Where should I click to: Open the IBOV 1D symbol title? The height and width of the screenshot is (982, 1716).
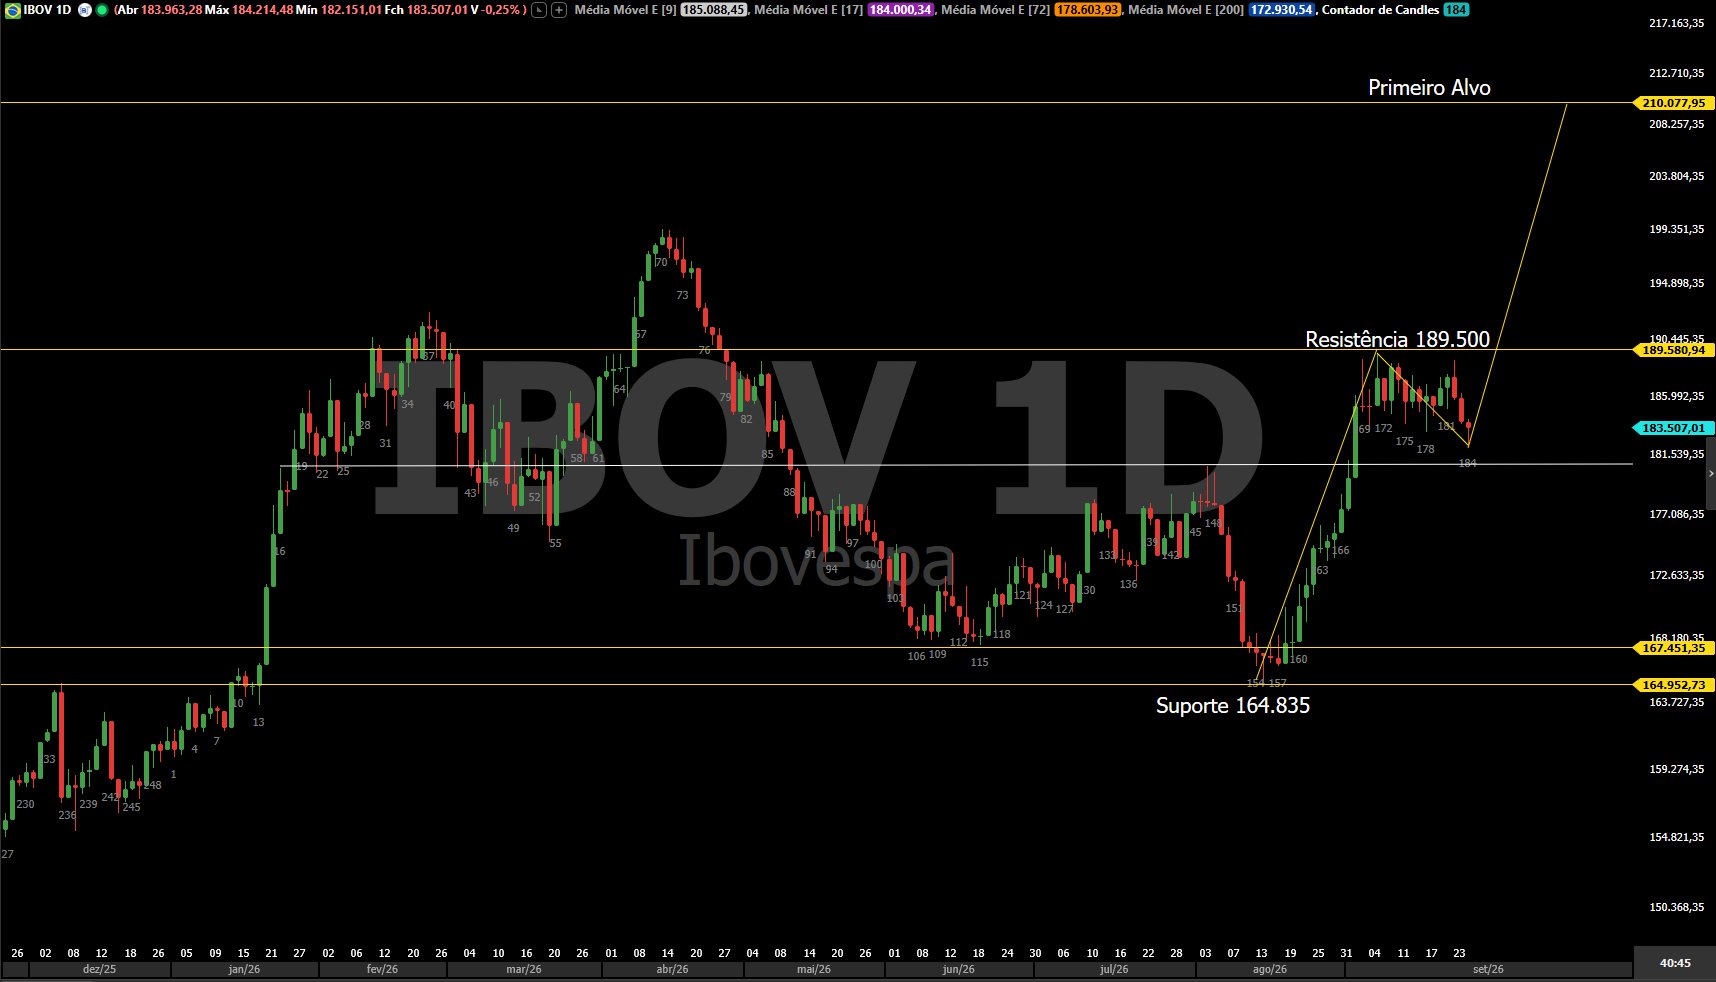click(47, 10)
